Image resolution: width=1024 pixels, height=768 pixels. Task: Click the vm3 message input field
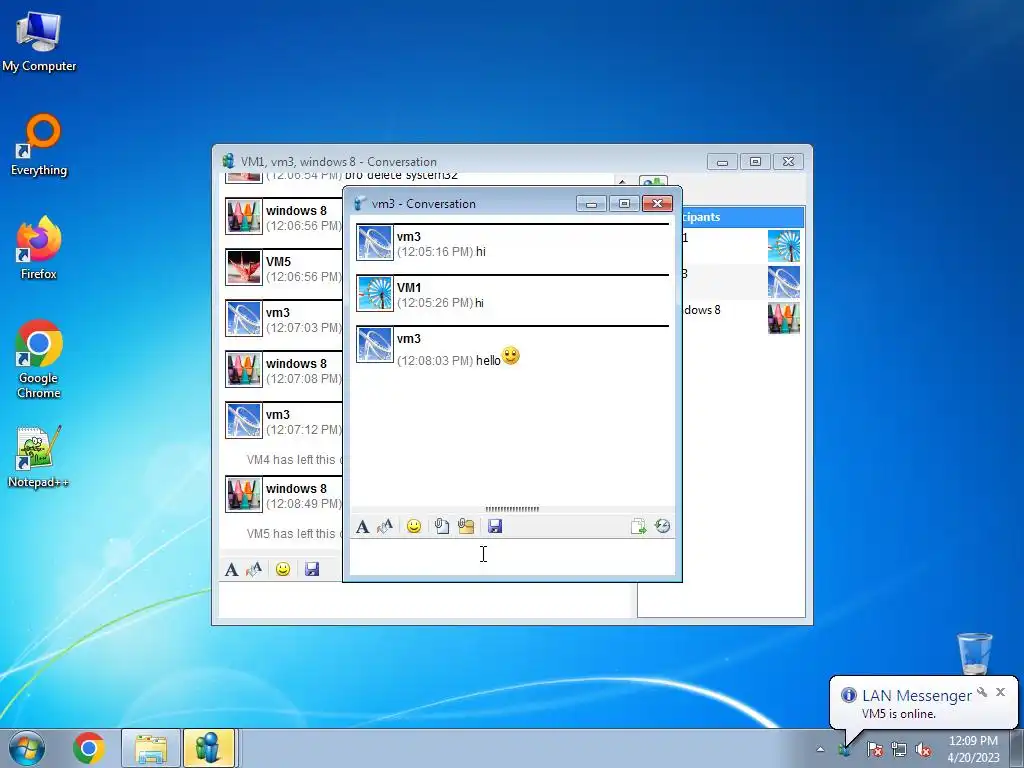513,557
